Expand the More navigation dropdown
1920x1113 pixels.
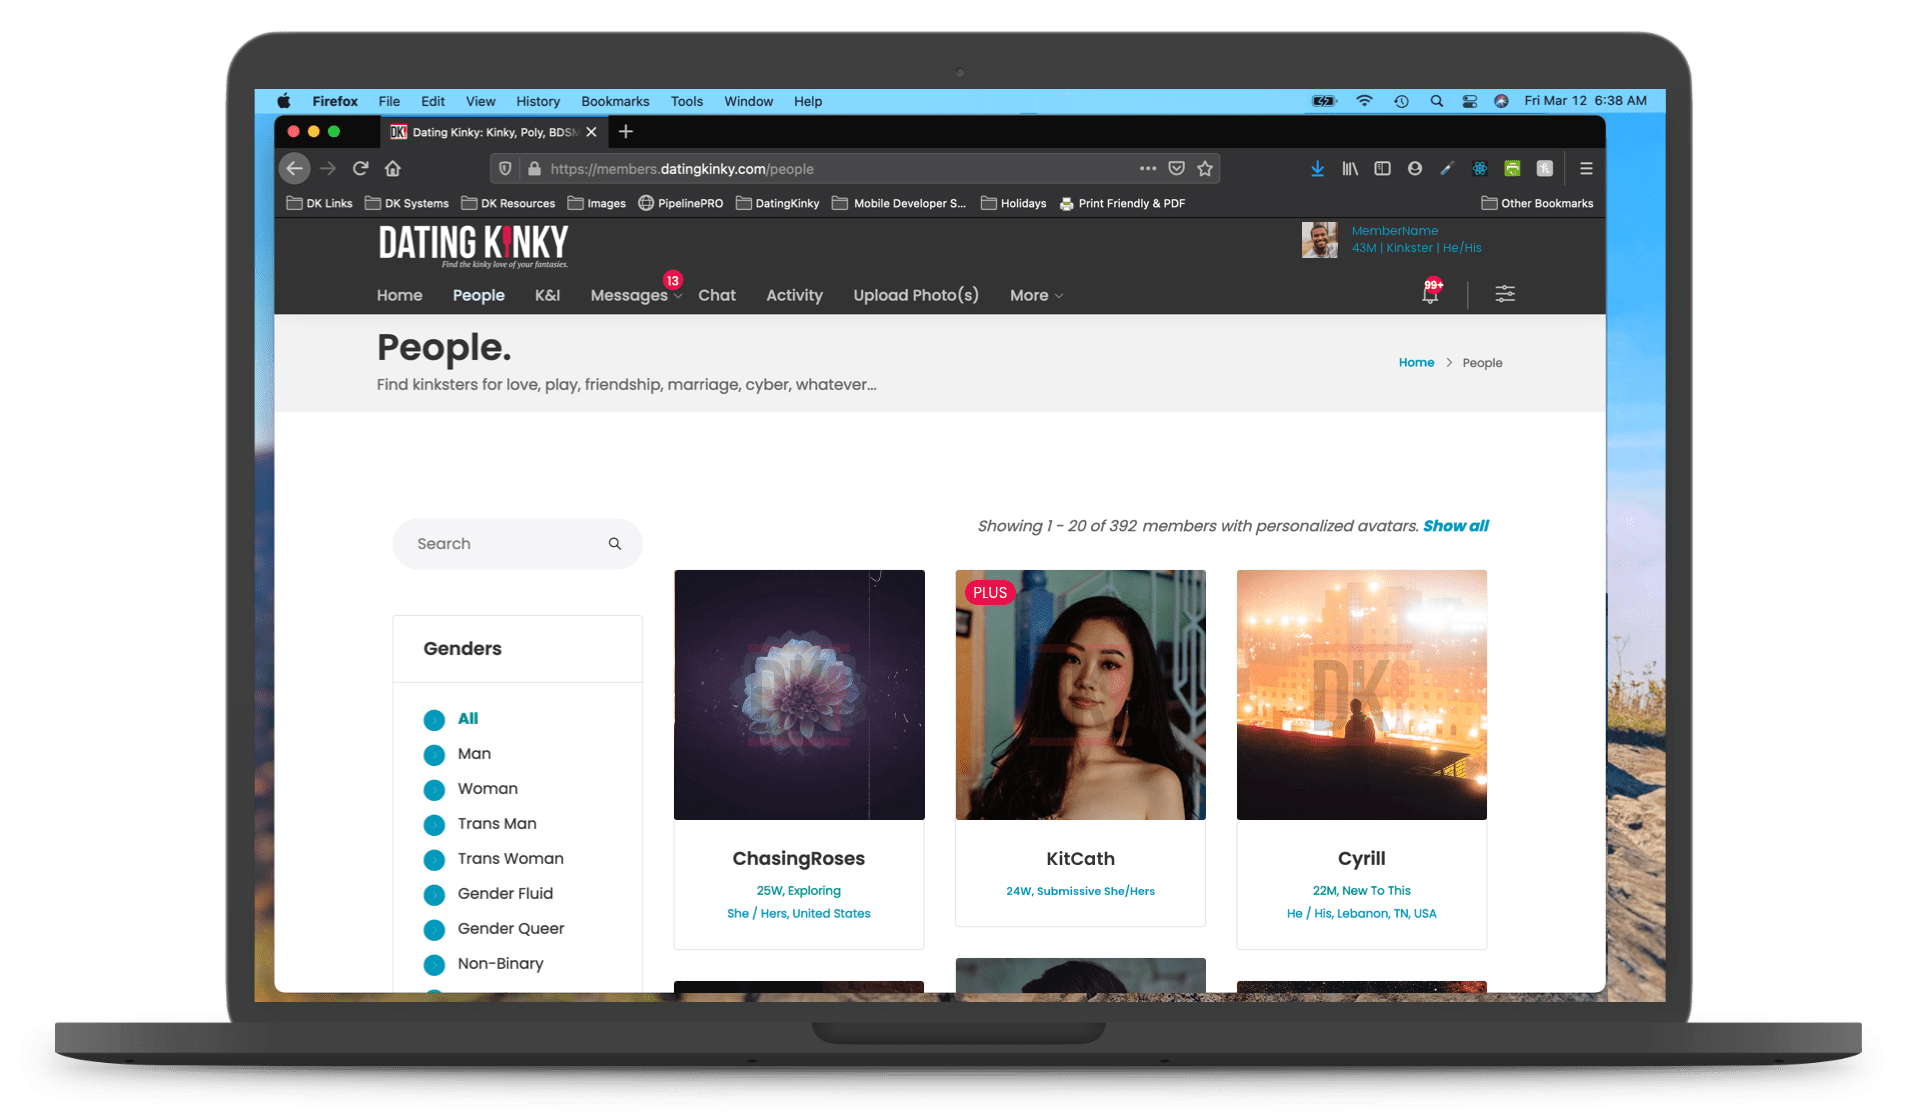coord(1036,296)
